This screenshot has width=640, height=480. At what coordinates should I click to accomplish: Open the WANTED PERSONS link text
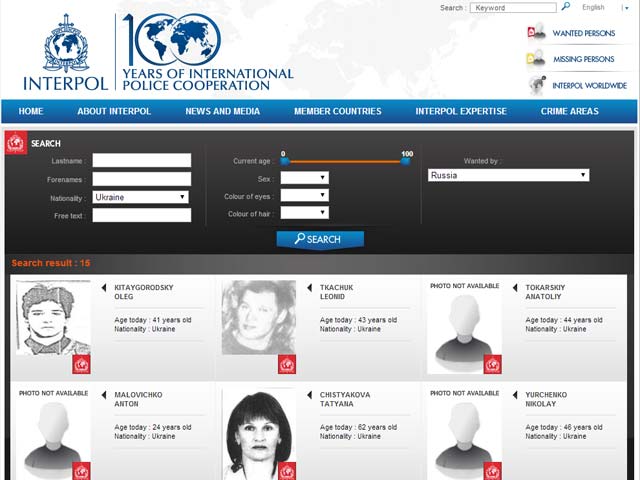[x=584, y=33]
